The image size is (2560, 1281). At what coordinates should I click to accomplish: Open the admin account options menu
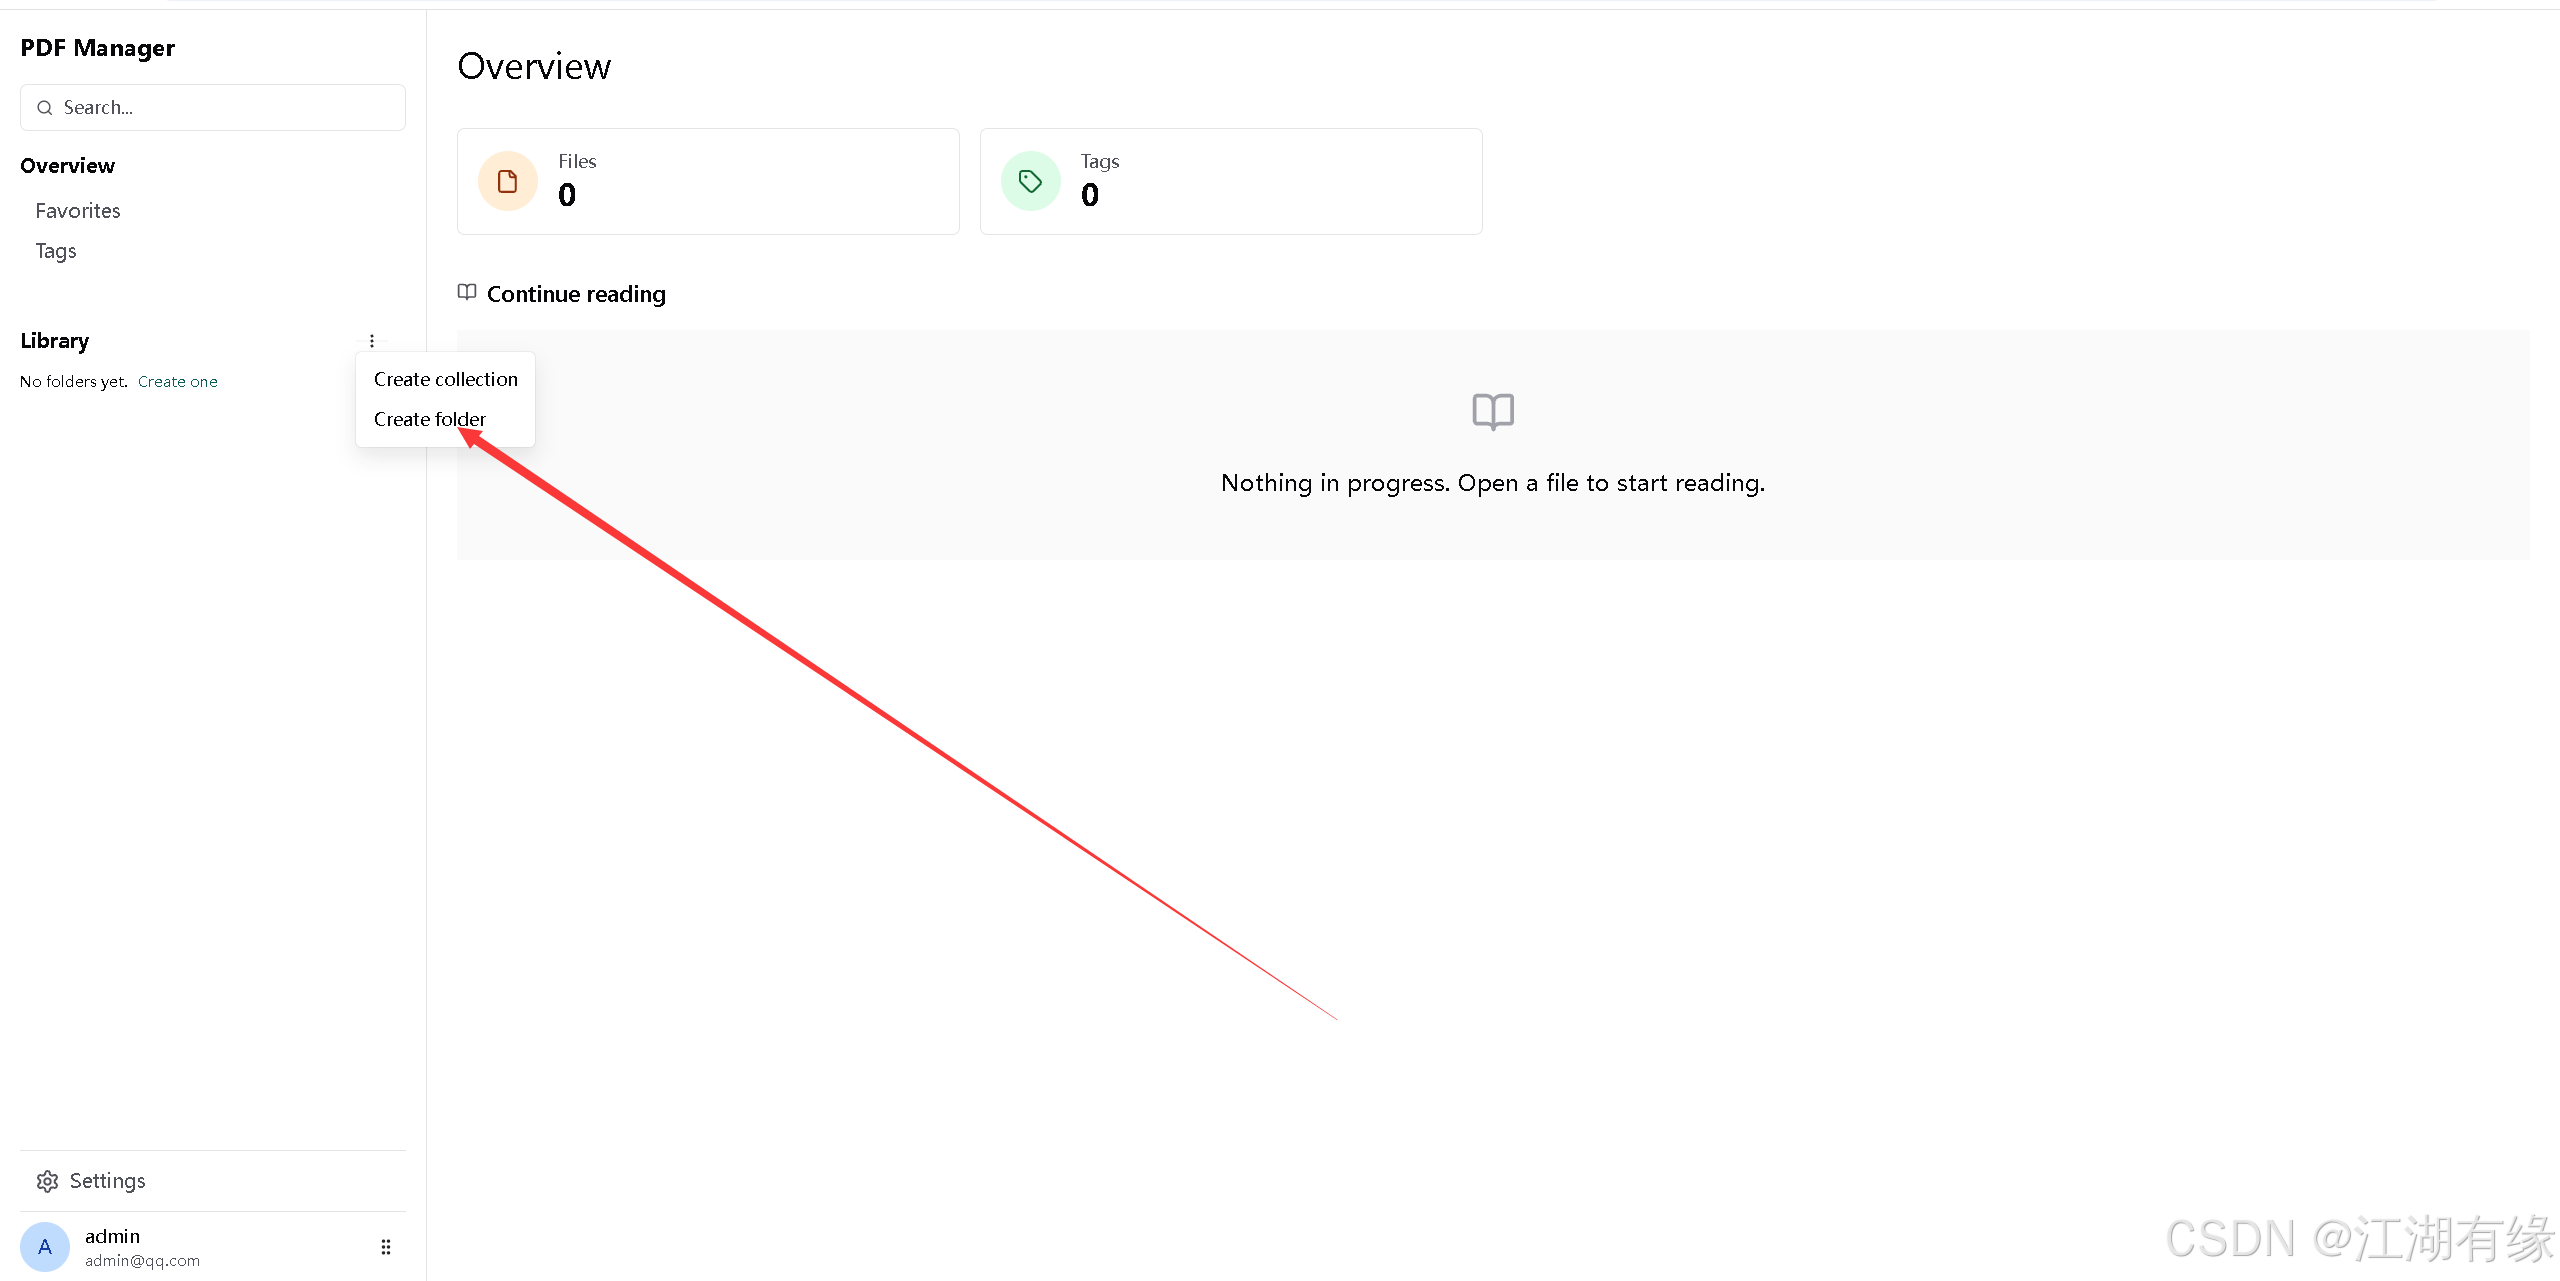coord(386,1247)
